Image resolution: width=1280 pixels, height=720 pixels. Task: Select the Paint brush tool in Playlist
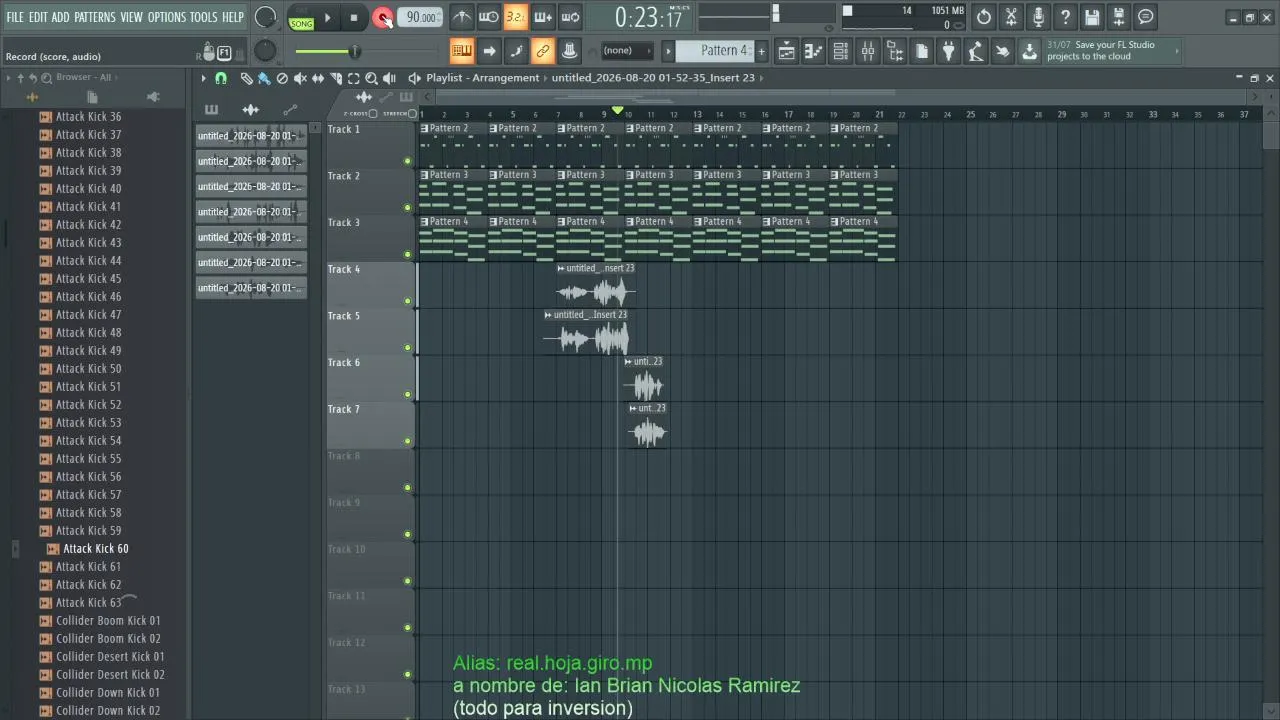[x=264, y=78]
